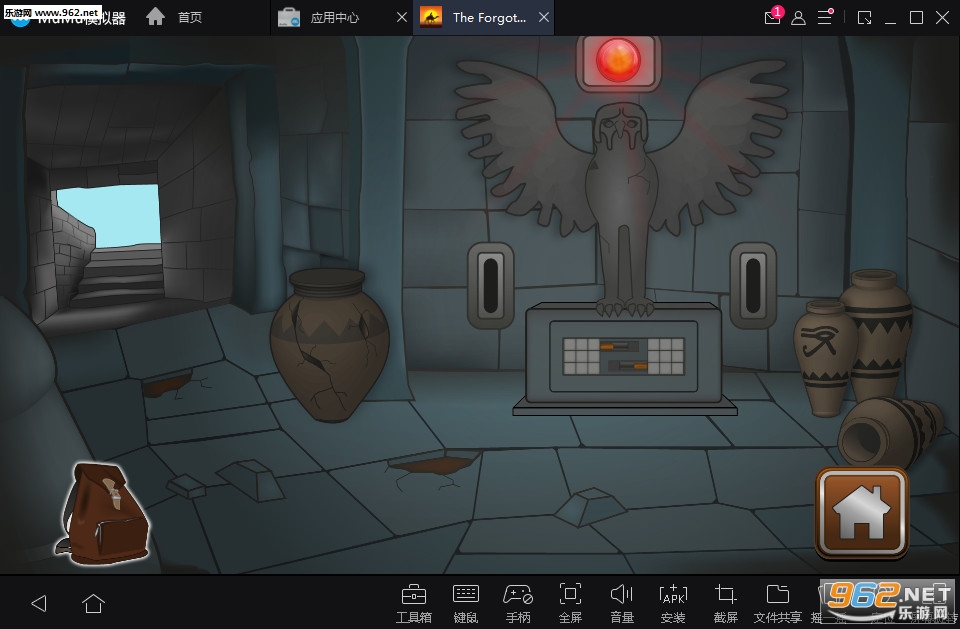Toggle 全屏 fullscreen mode
960x629 pixels.
click(570, 603)
